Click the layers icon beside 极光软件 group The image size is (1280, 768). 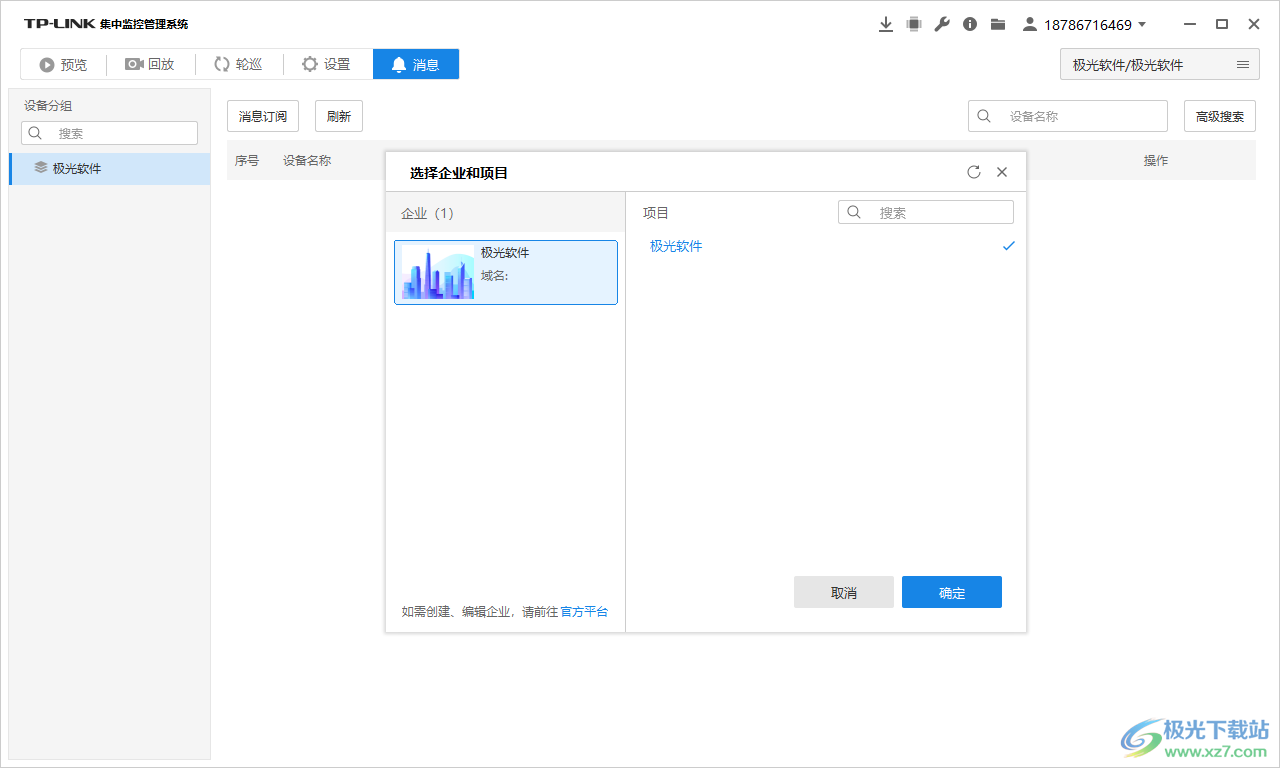pyautogui.click(x=40, y=168)
